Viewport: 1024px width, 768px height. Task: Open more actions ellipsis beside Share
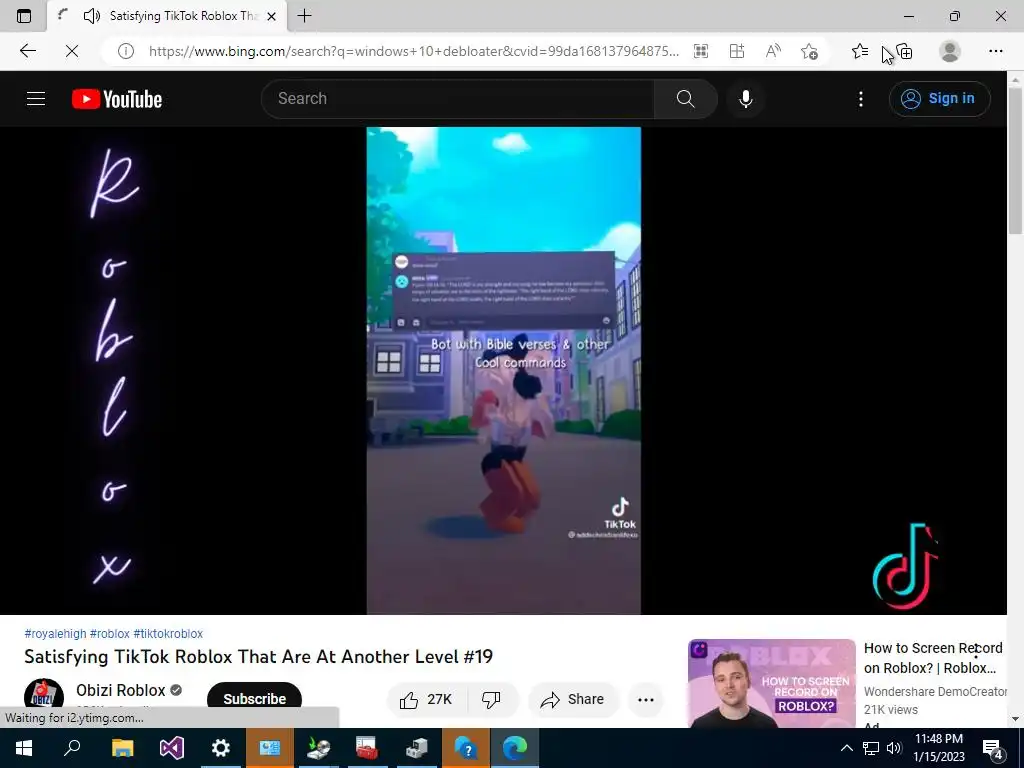click(x=645, y=699)
